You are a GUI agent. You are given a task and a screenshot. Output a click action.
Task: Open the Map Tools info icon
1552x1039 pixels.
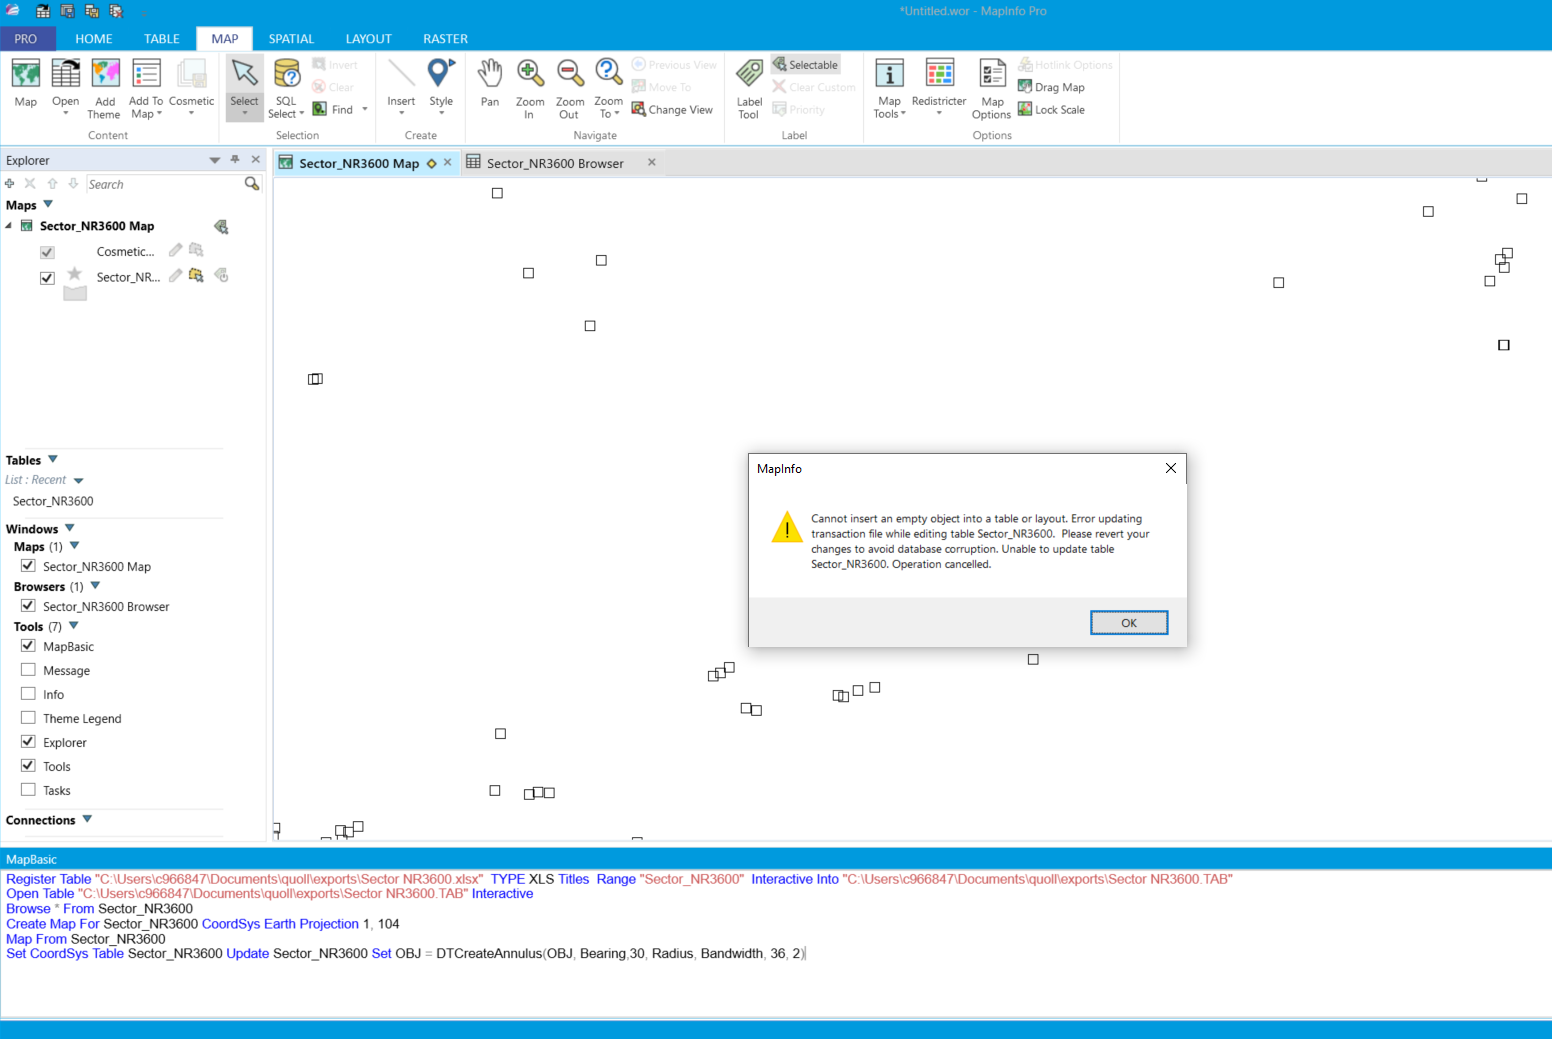click(889, 74)
